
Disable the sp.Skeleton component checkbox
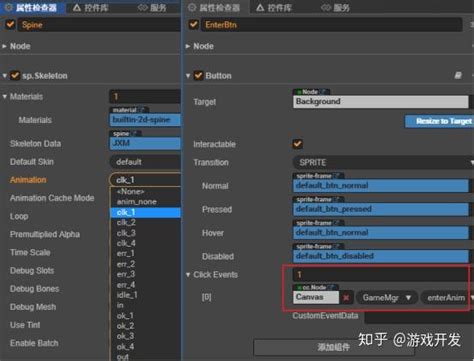pyautogui.click(x=15, y=75)
